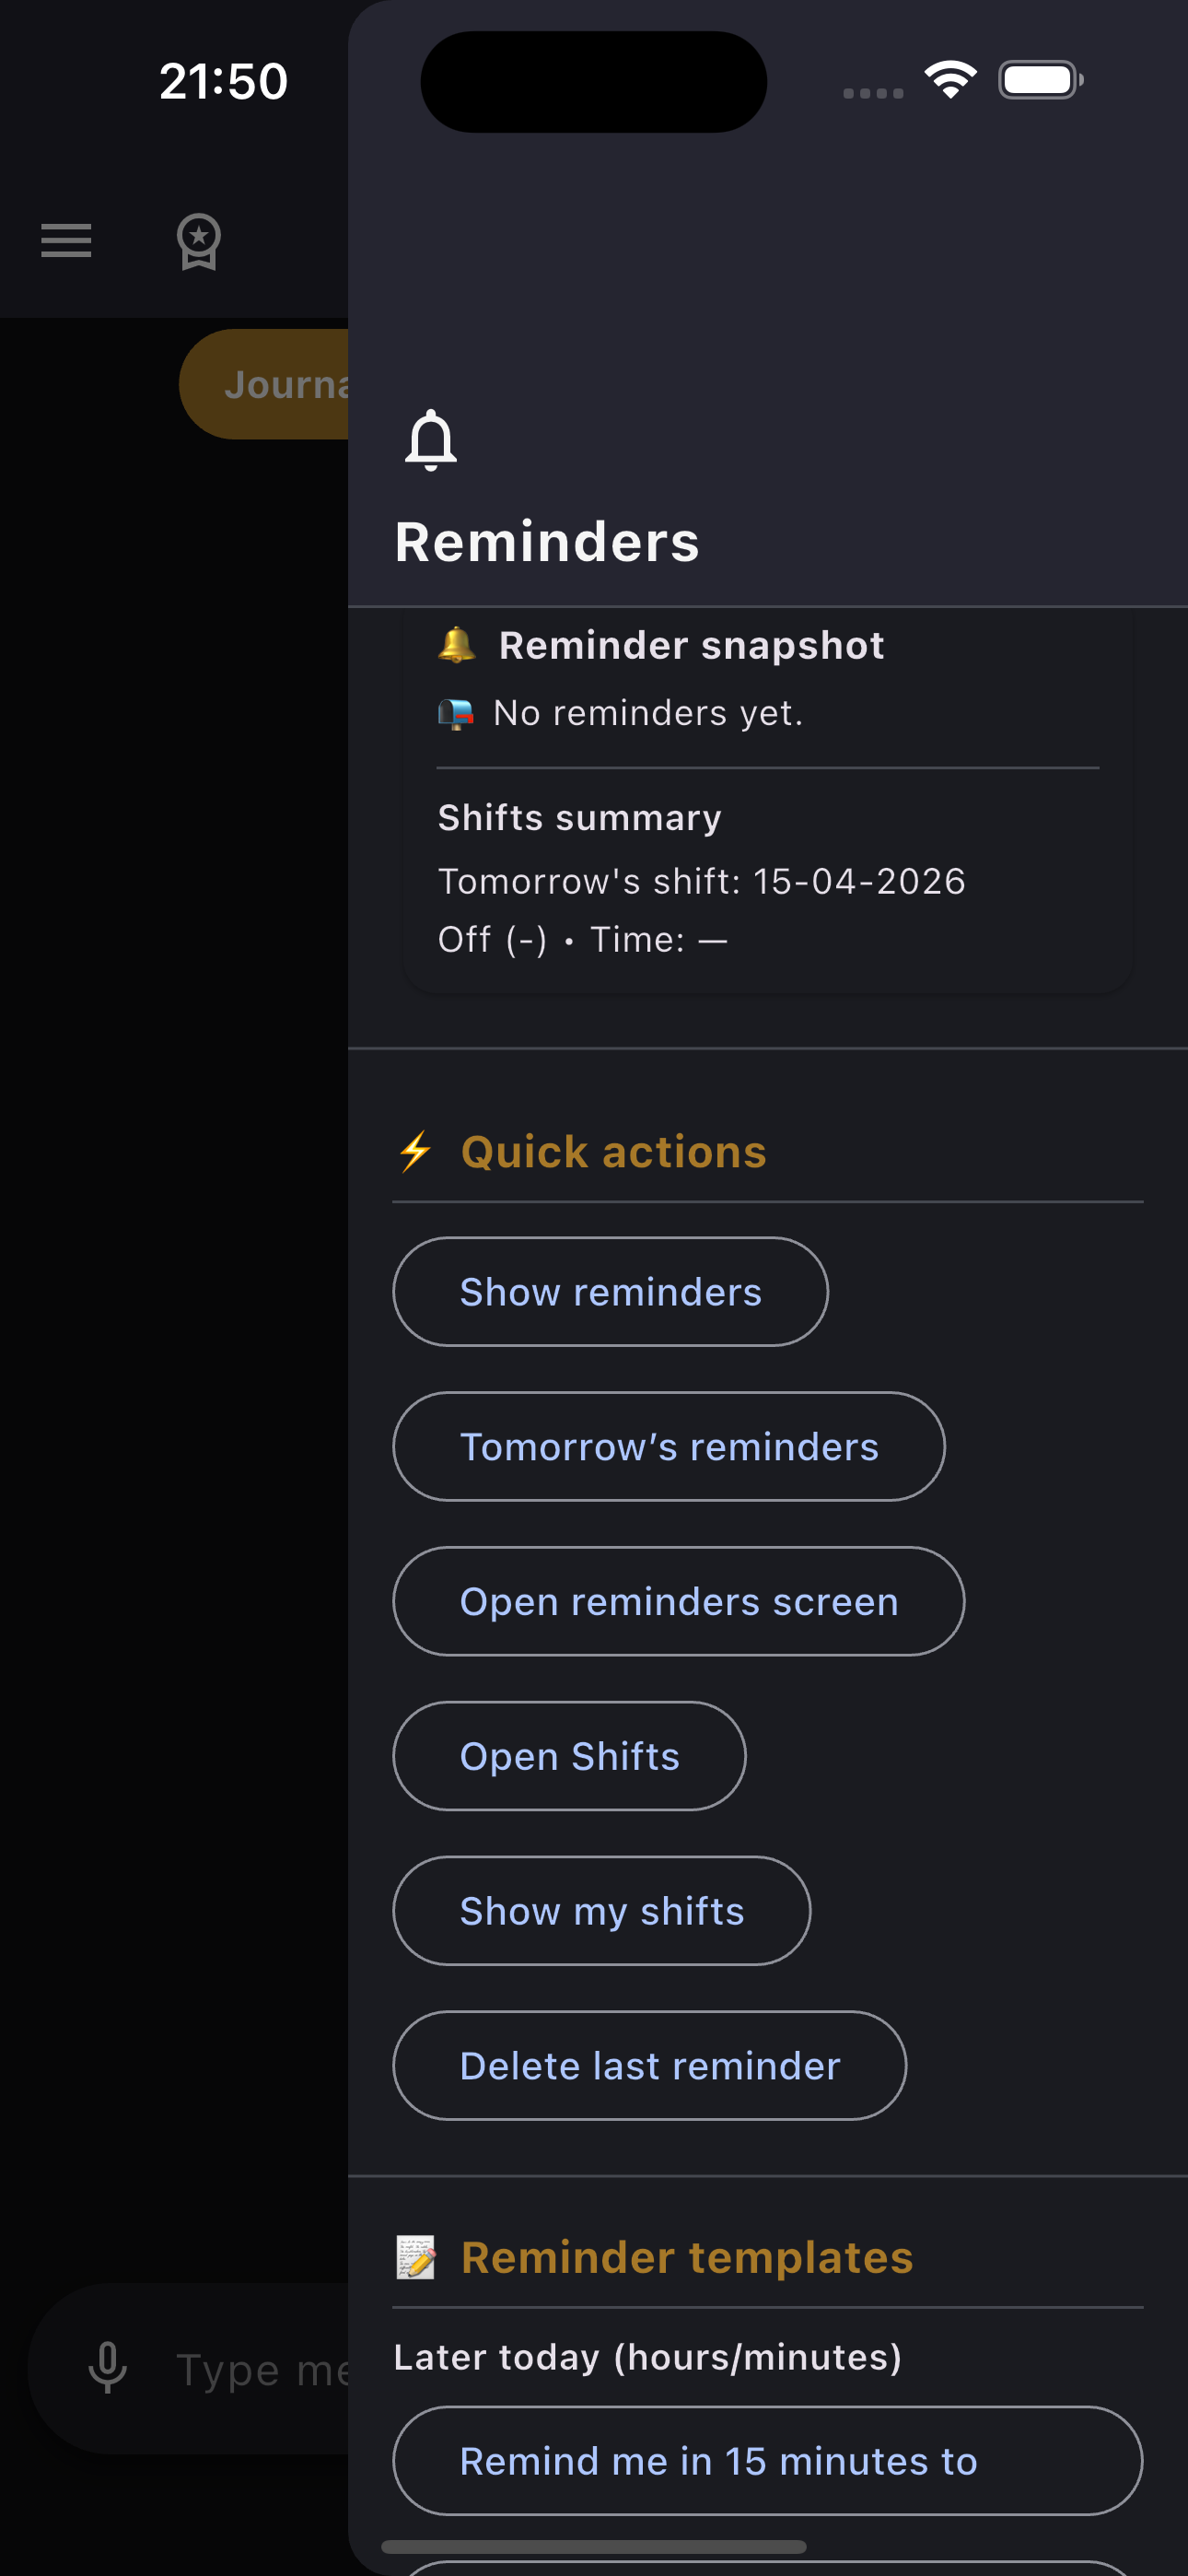Open Tomorrow's reminders

point(668,1446)
